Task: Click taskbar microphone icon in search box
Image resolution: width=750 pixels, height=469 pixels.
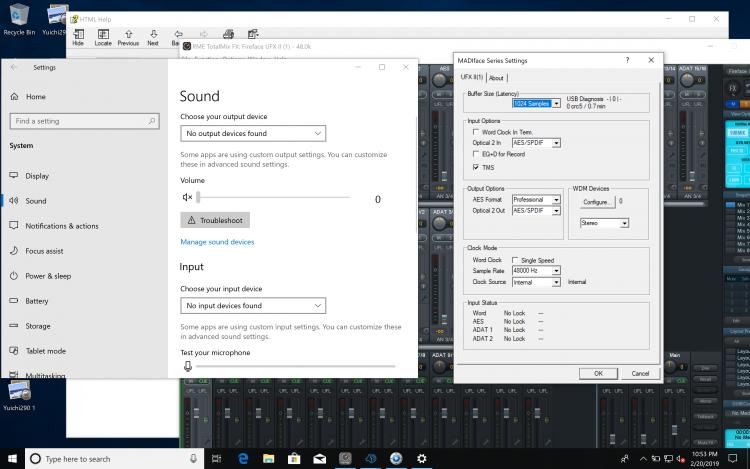Action: click(x=193, y=458)
